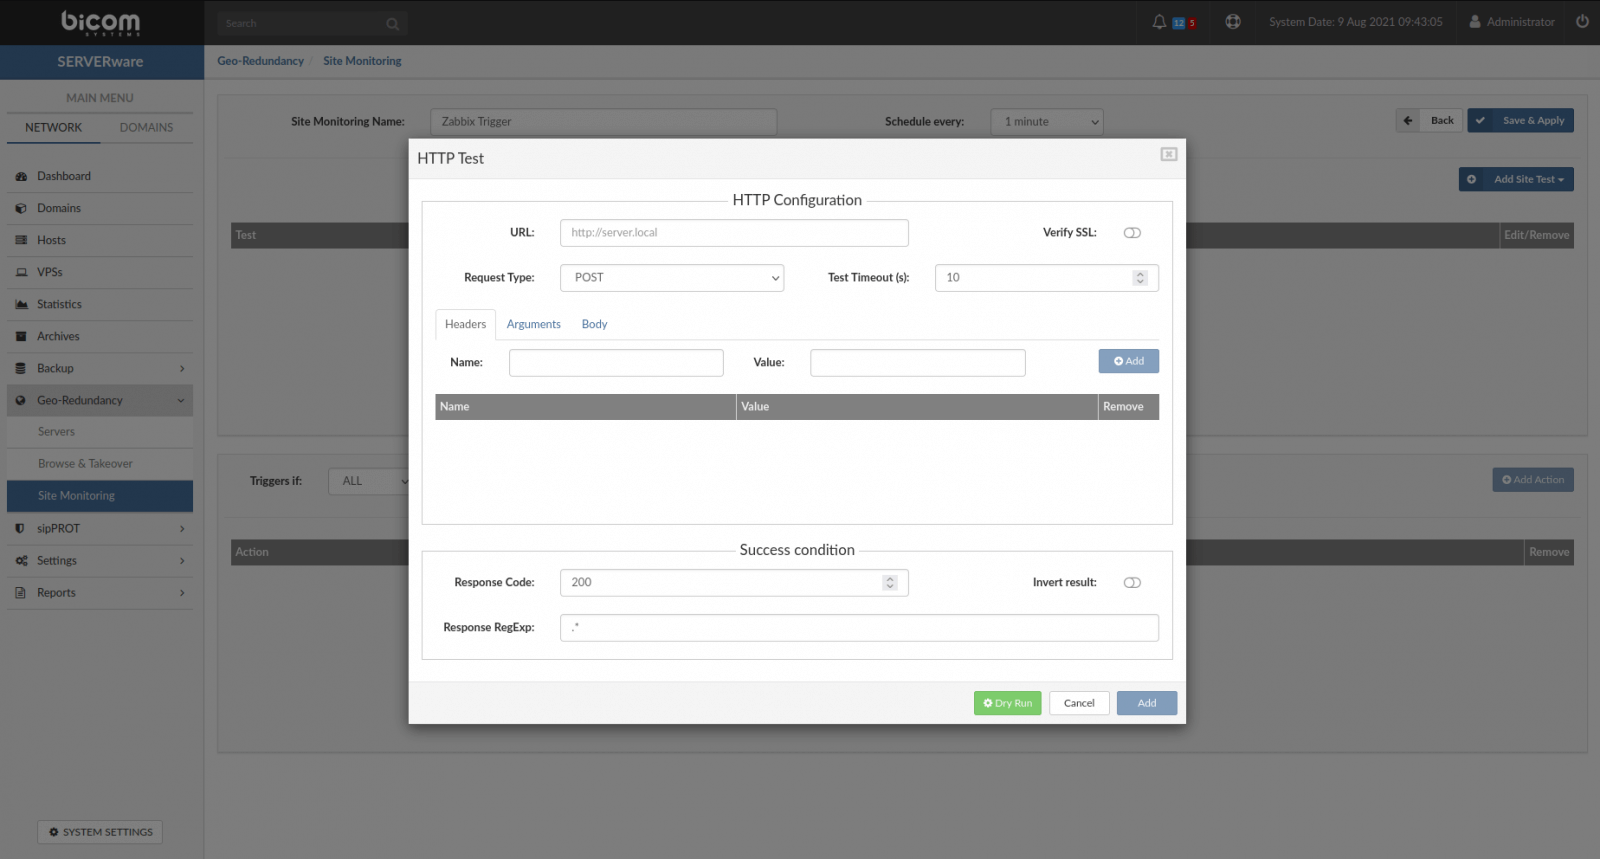Screen dimensions: 1600x859
Task: Click the header Value input field
Action: click(x=918, y=363)
